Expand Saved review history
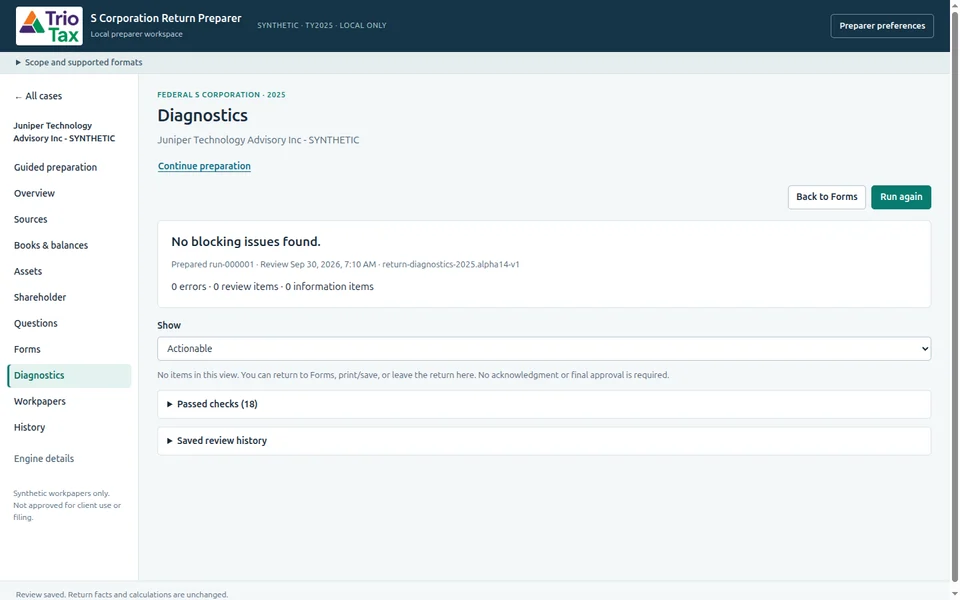The height and width of the screenshot is (600, 960). tap(544, 441)
